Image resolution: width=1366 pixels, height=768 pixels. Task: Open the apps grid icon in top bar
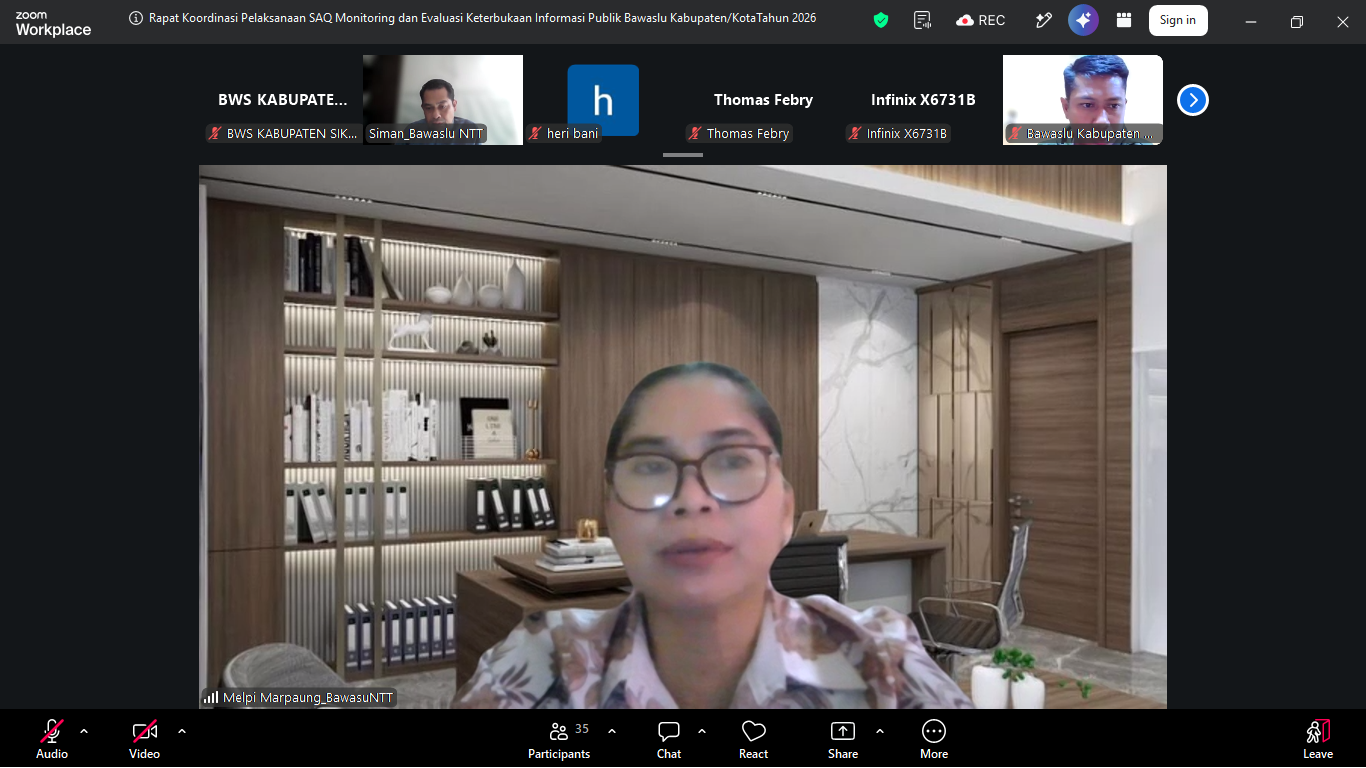coord(1124,20)
